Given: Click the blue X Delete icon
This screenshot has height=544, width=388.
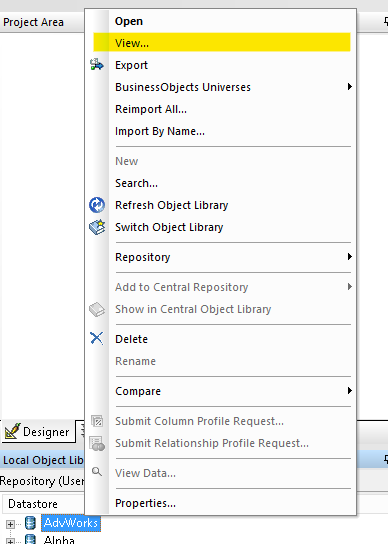Looking at the screenshot, I should (96, 338).
